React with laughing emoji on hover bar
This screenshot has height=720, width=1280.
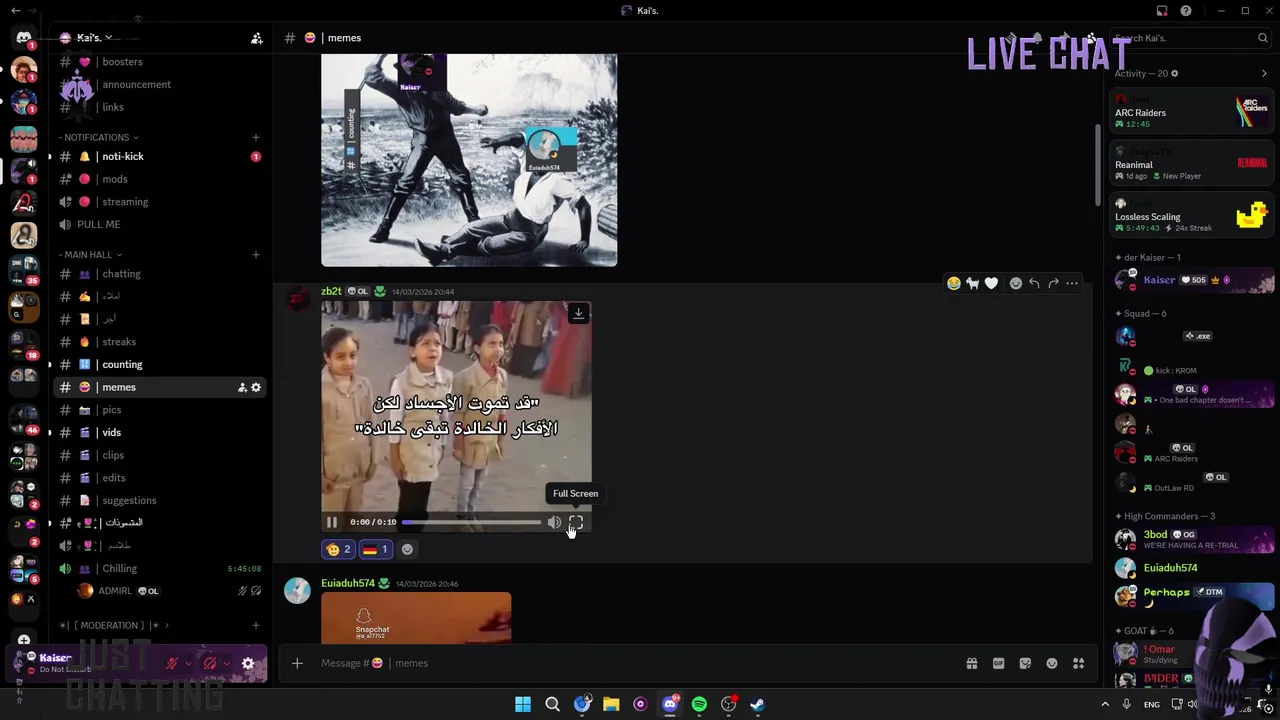coord(954,283)
